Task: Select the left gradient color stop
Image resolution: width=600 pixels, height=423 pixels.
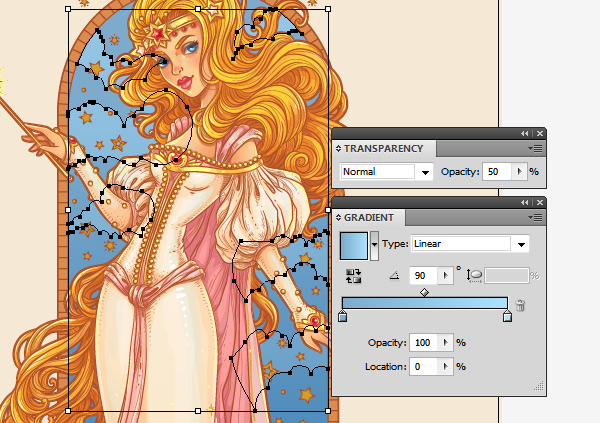Action: tap(343, 317)
